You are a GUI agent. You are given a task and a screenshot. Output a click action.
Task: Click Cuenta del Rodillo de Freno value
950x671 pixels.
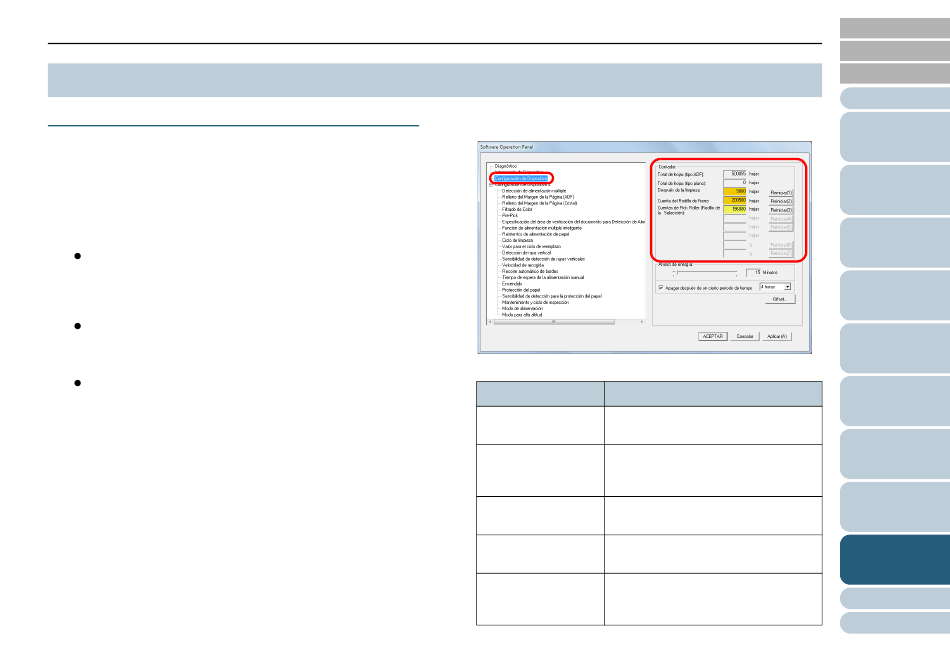[734, 200]
